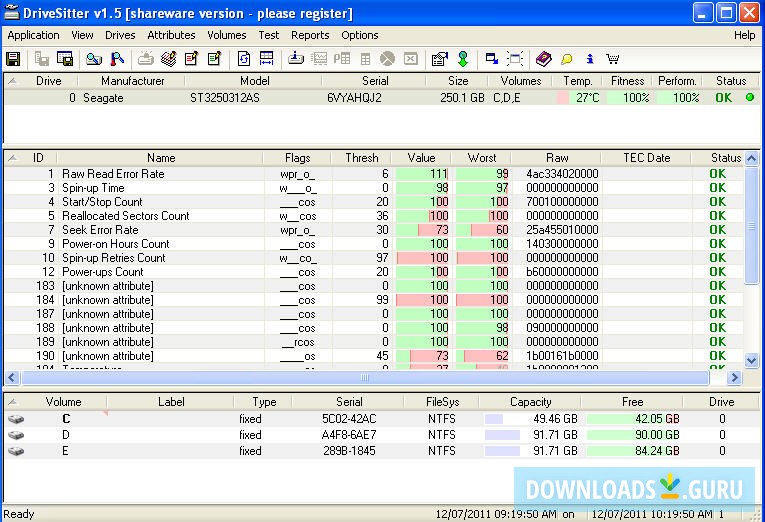Image resolution: width=765 pixels, height=522 pixels.
Task: Sort drives by Manufacturer column header
Action: 133,81
